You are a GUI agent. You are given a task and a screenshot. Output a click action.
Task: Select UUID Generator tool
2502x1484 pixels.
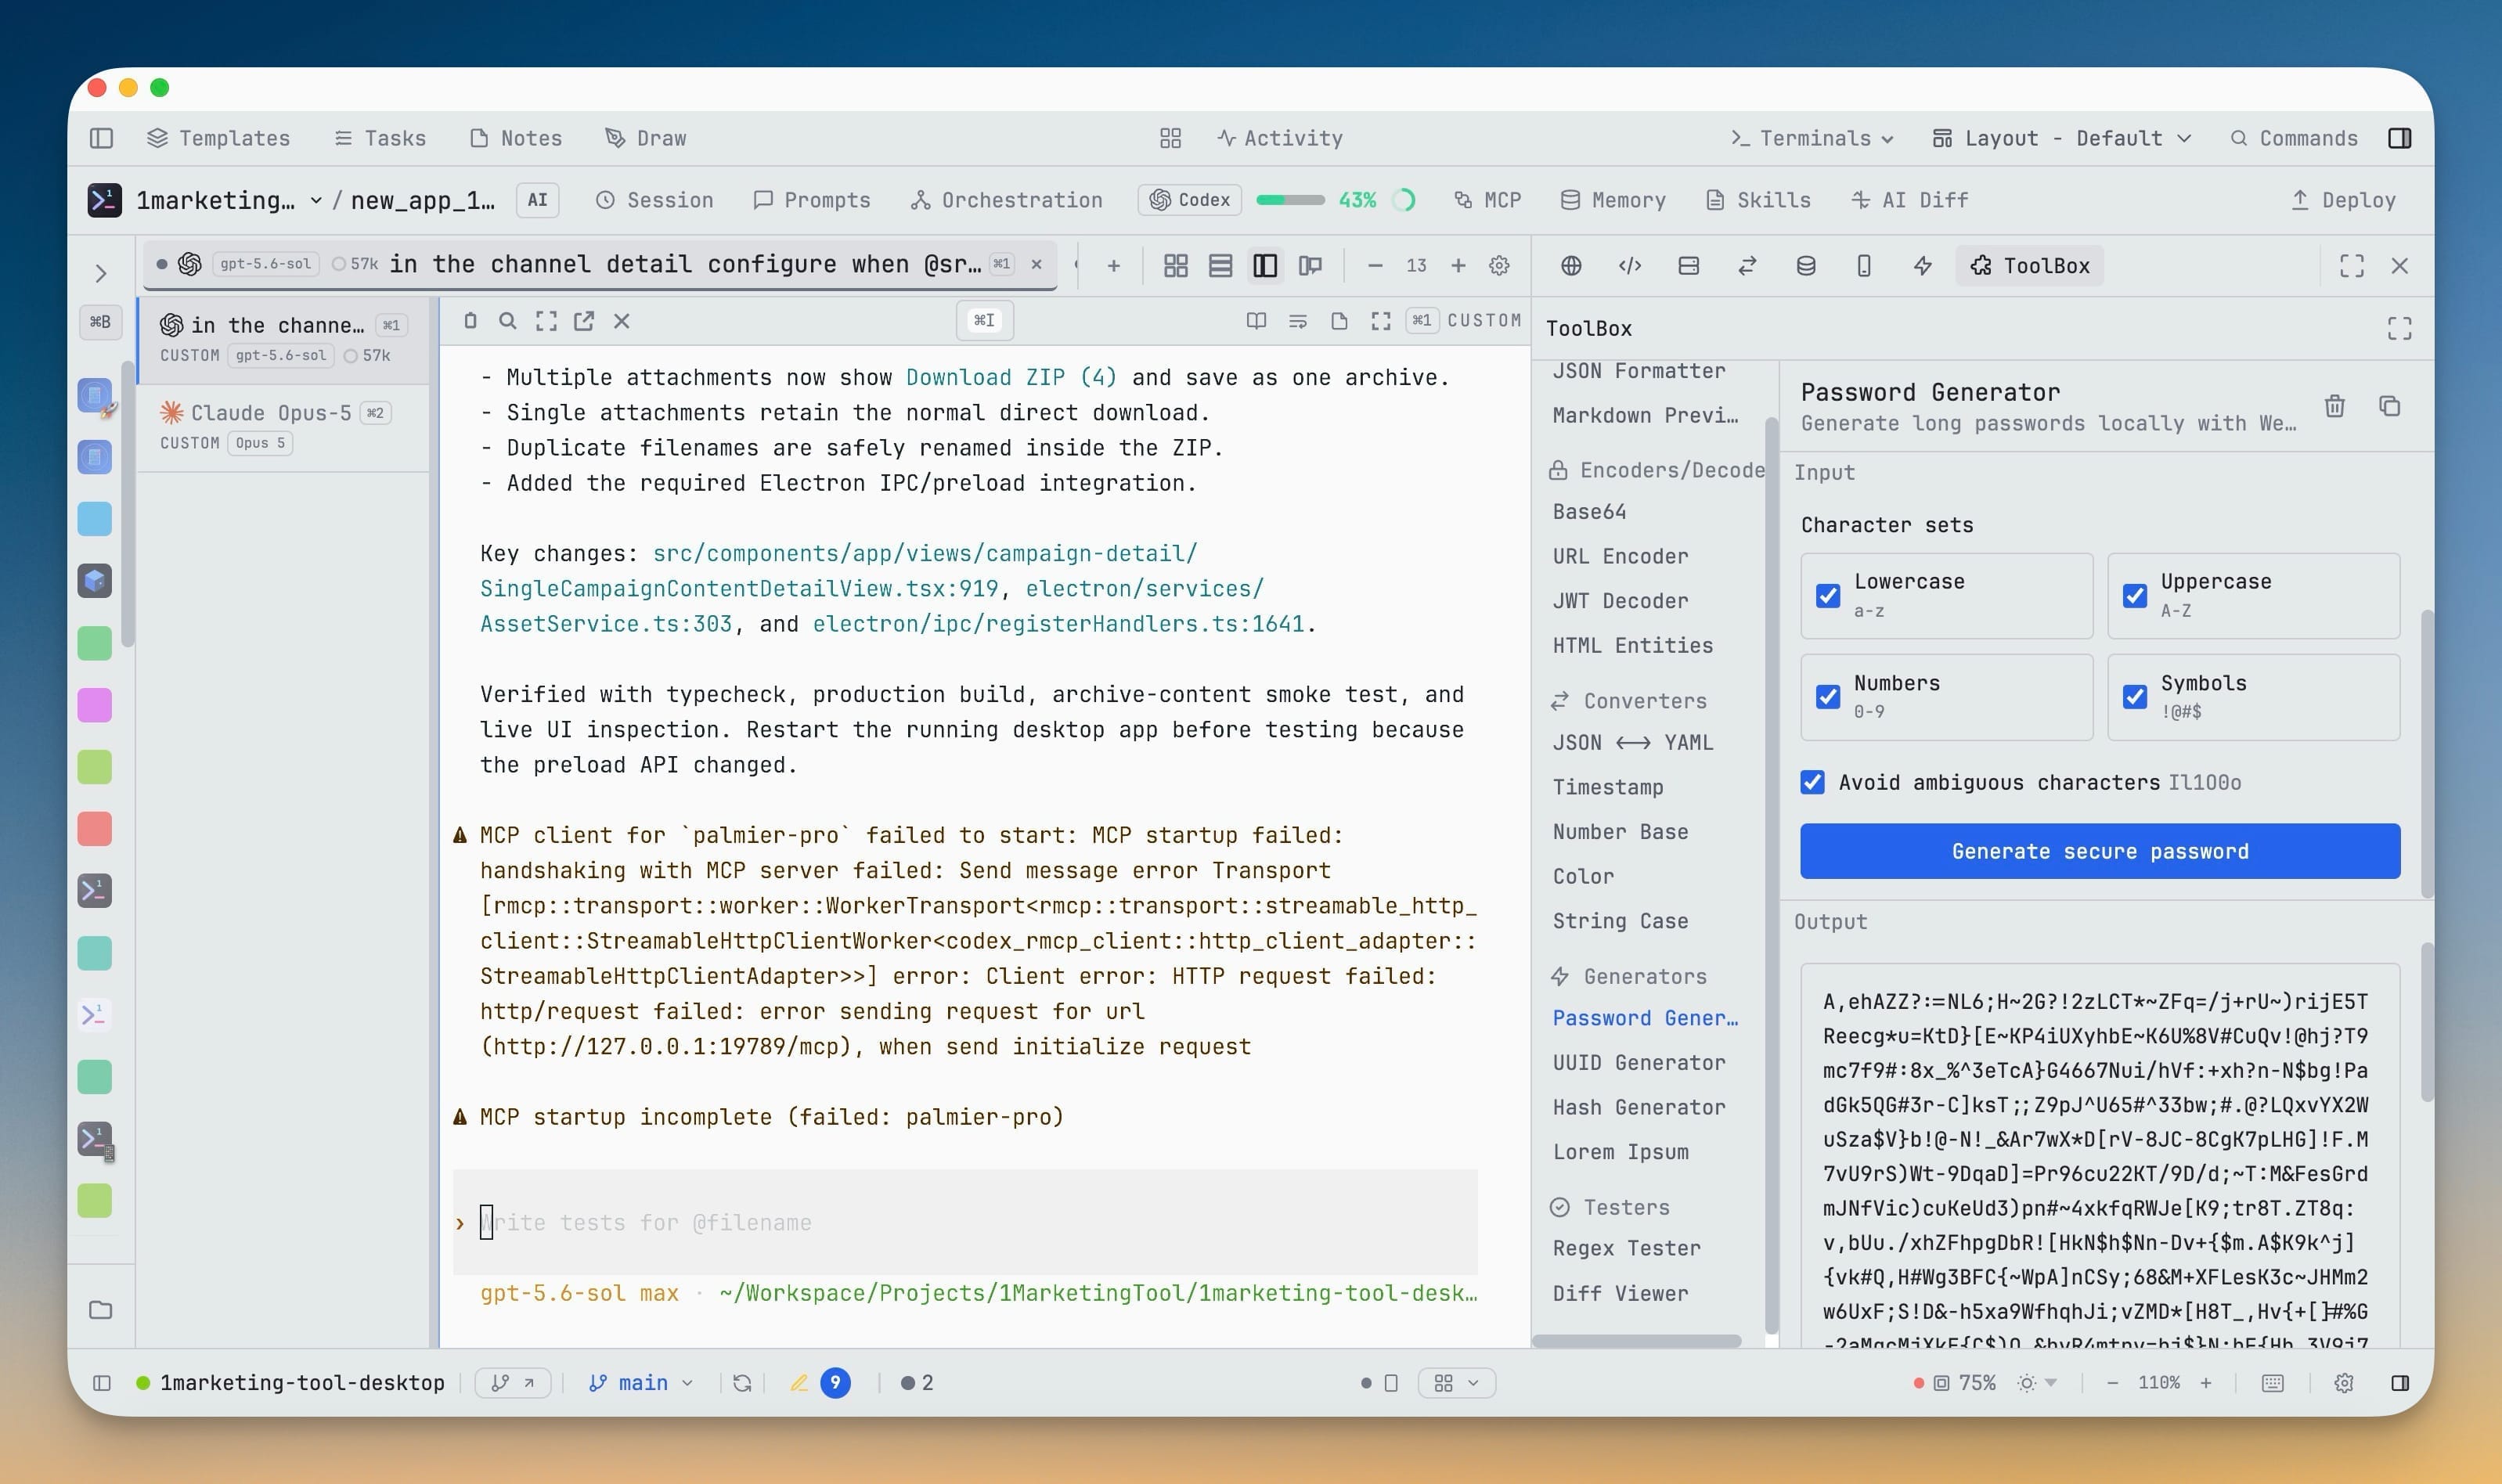click(1639, 1062)
